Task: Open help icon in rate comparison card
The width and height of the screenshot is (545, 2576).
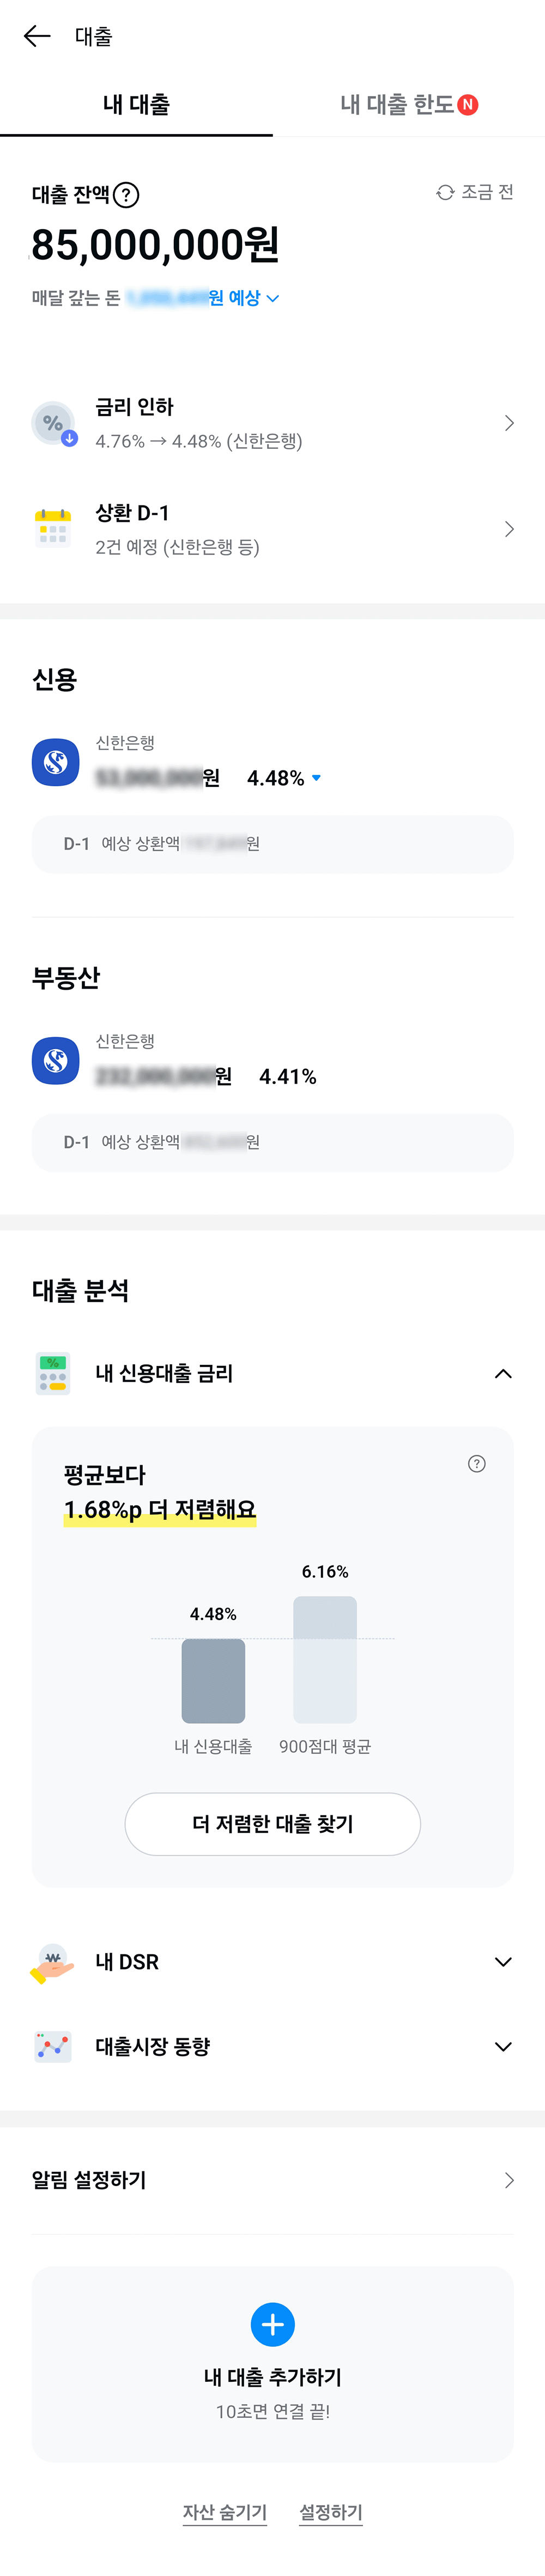Action: point(477,1464)
